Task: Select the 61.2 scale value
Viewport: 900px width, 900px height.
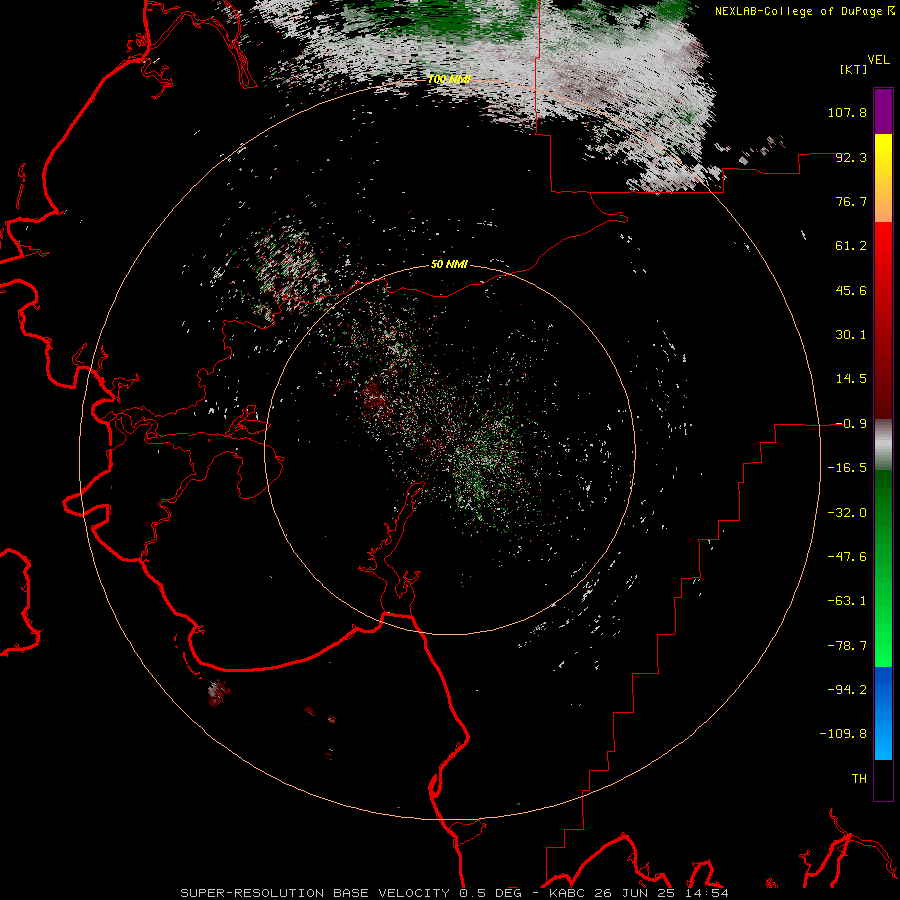Action: point(851,246)
